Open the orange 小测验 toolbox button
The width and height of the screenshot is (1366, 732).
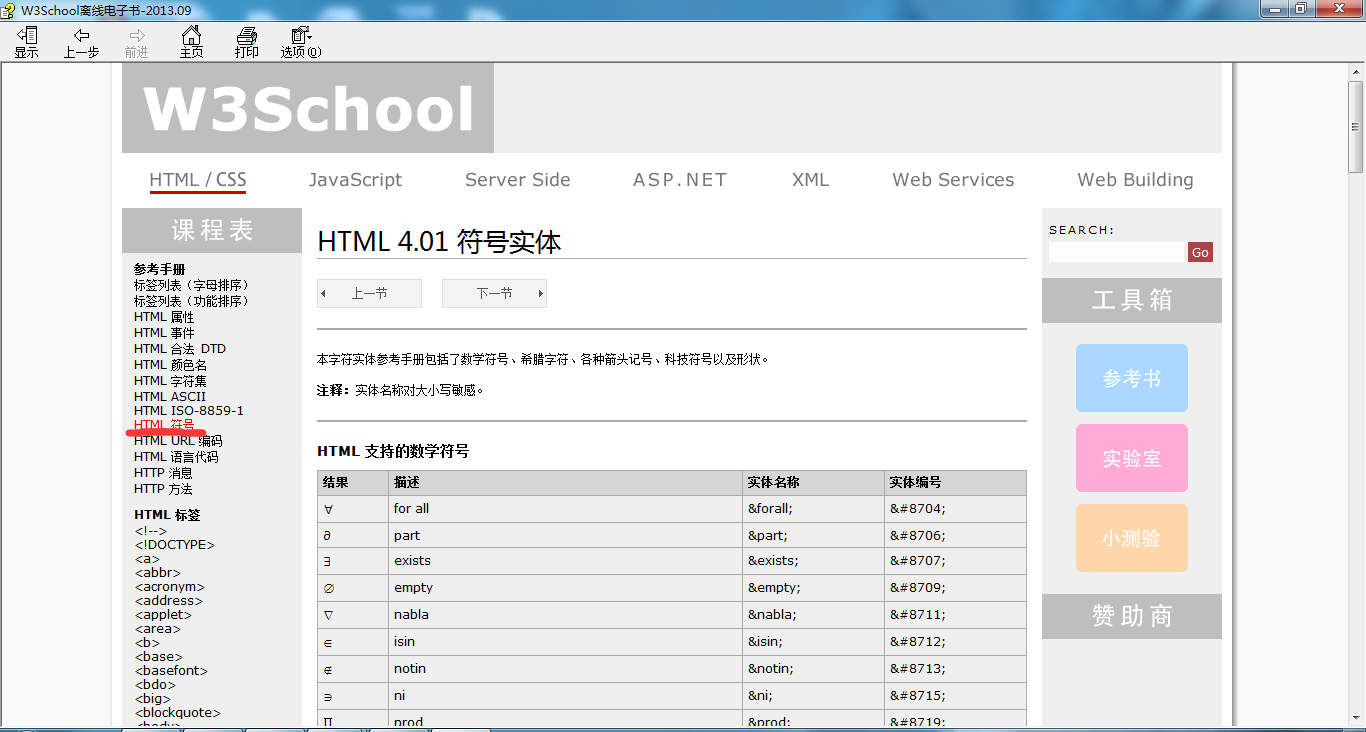1132,538
